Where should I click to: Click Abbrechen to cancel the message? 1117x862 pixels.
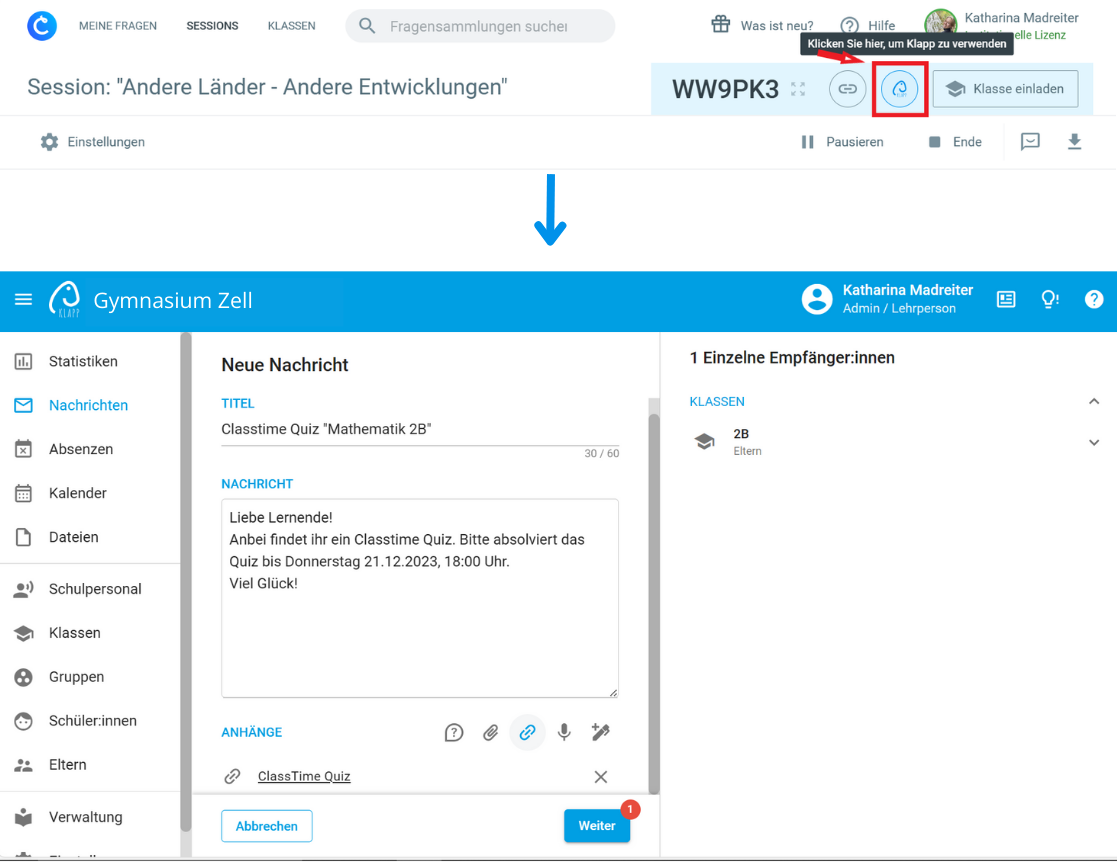(266, 826)
